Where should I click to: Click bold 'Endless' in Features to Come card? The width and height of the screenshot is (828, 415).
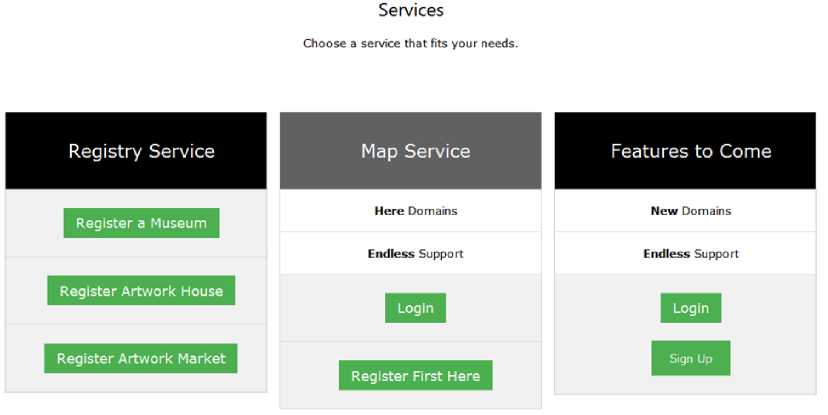666,254
